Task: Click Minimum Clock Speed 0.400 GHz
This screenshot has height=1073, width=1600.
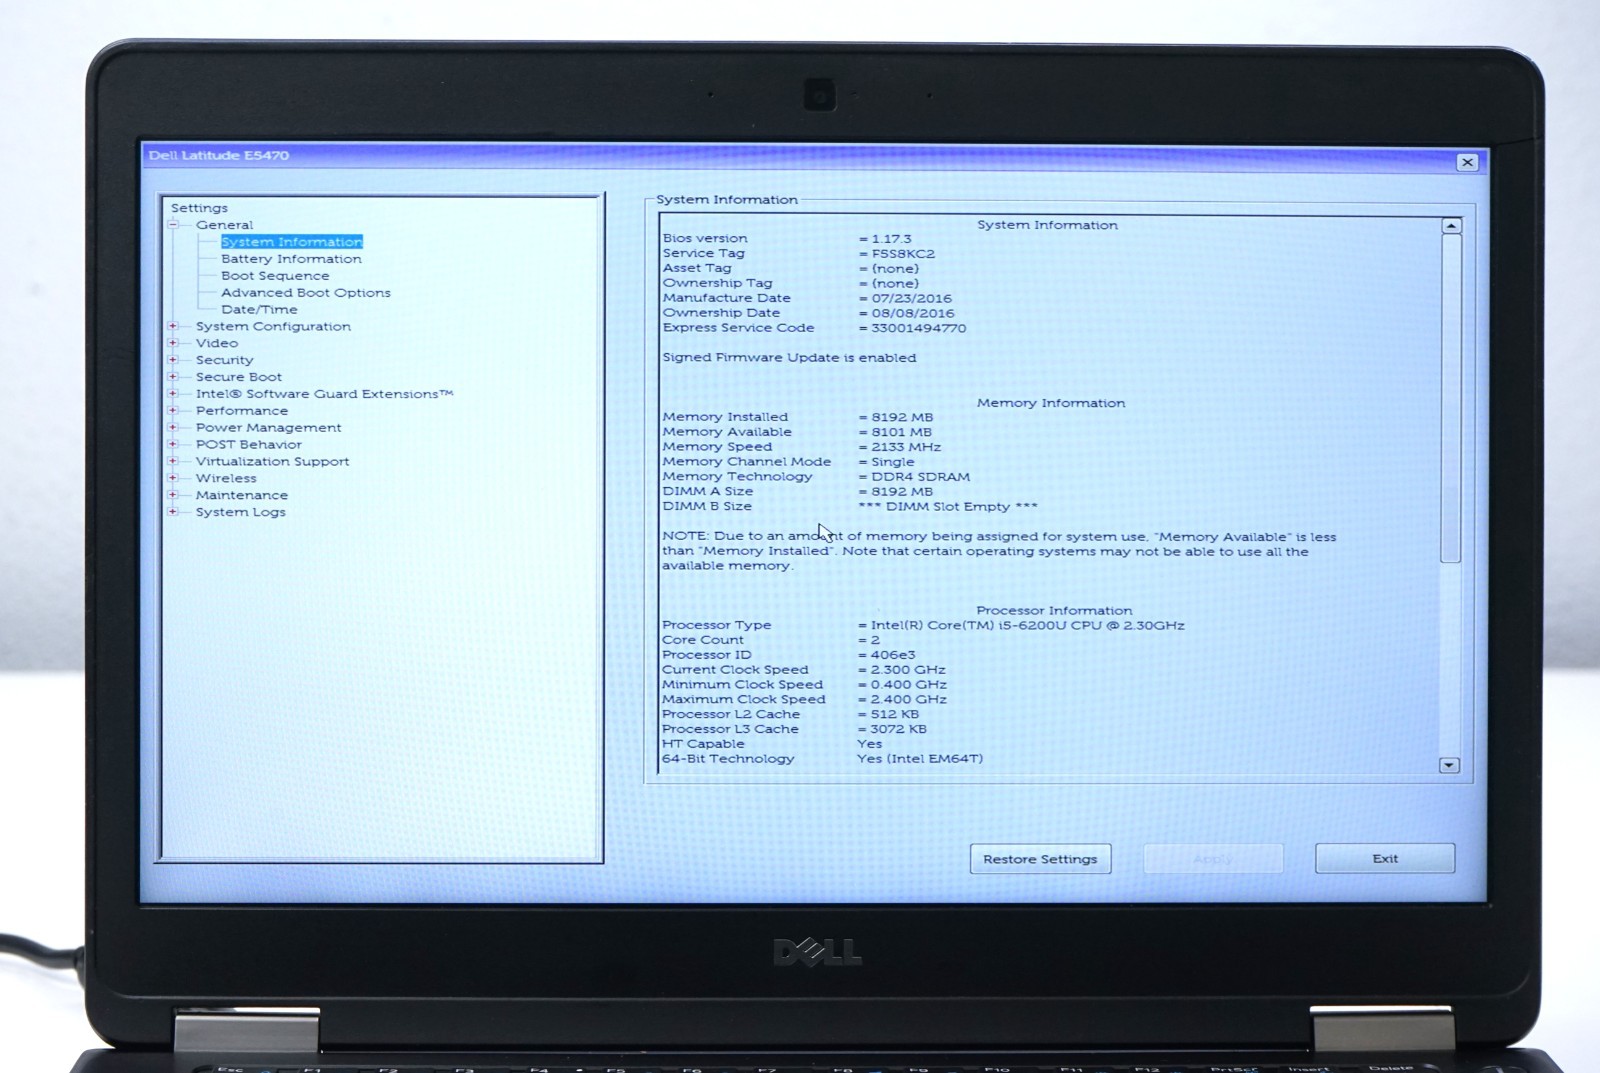Action: (x=908, y=685)
